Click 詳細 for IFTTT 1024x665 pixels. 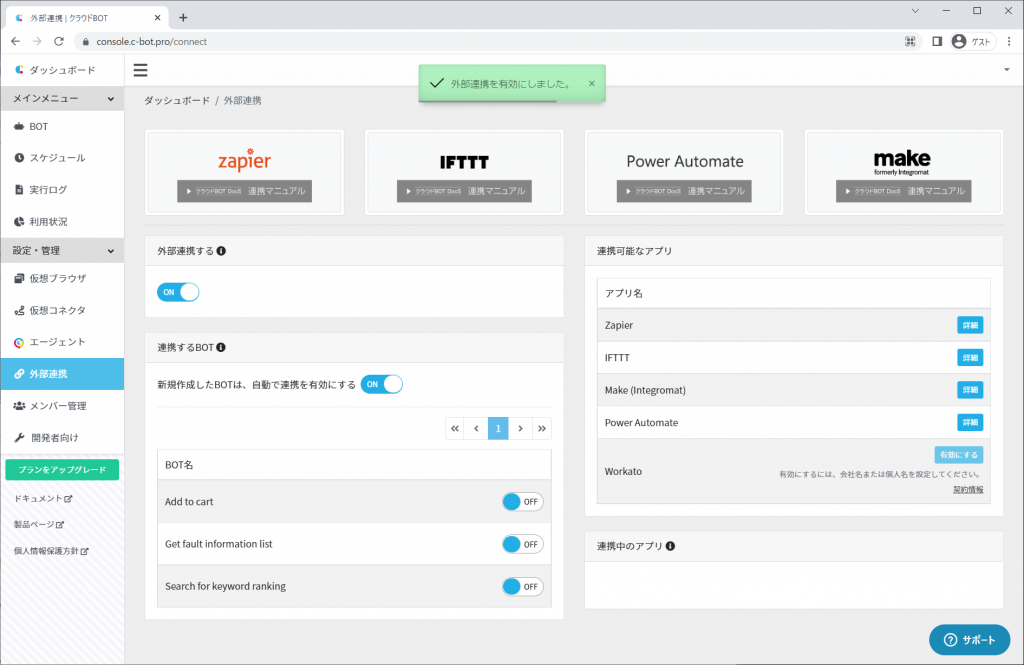tap(970, 358)
